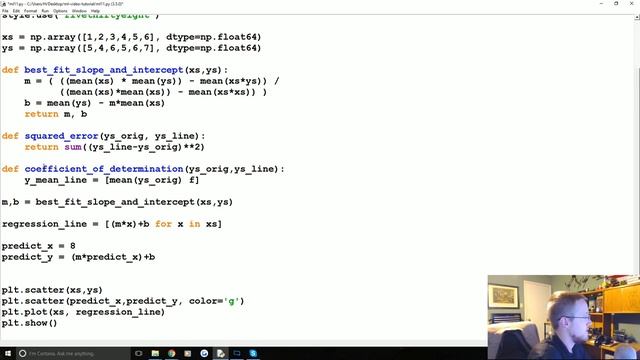Open the Window menu
The height and width of the screenshot is (360, 640).
point(79,11)
